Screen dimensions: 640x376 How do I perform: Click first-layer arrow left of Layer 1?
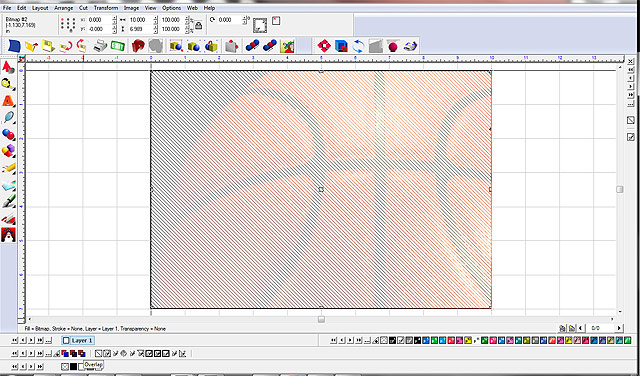click(x=15, y=340)
